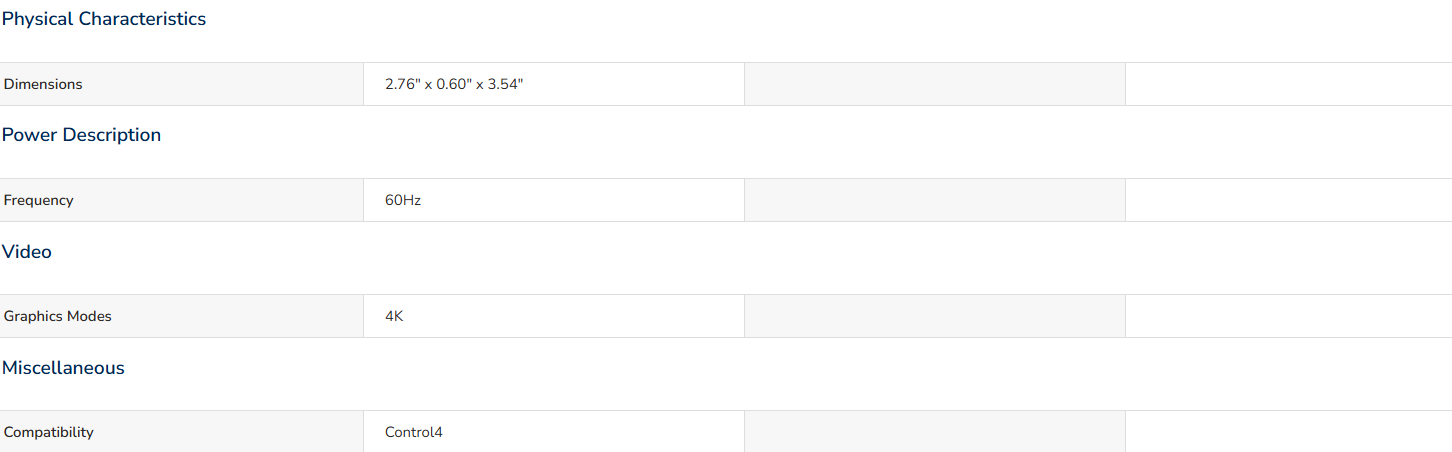The height and width of the screenshot is (452, 1452).
Task: Click the 4K value cell
Action: point(554,316)
